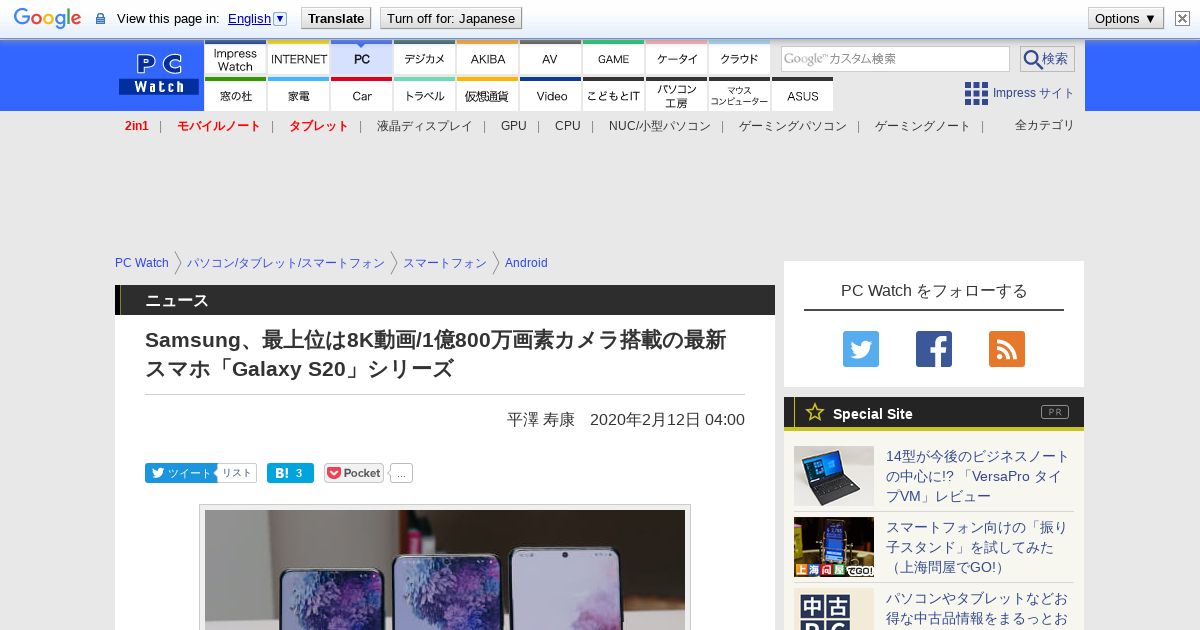Open the クラウド nav tab
Viewport: 1200px width, 630px height.
pyautogui.click(x=739, y=59)
